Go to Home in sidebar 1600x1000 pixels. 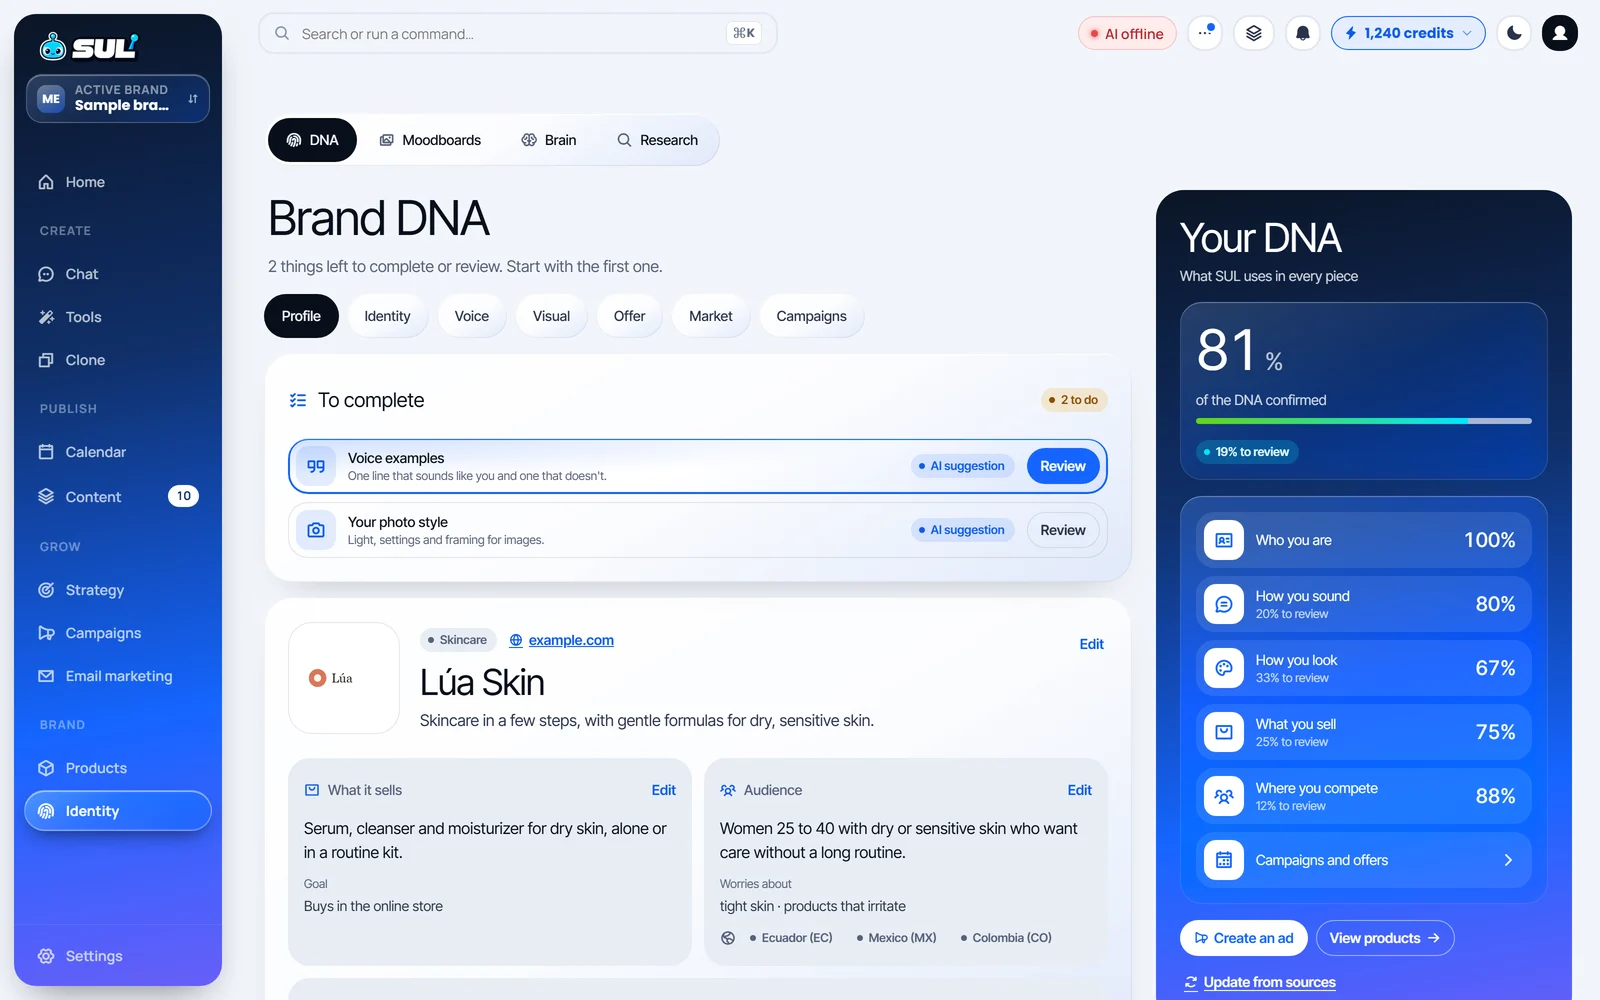point(118,182)
